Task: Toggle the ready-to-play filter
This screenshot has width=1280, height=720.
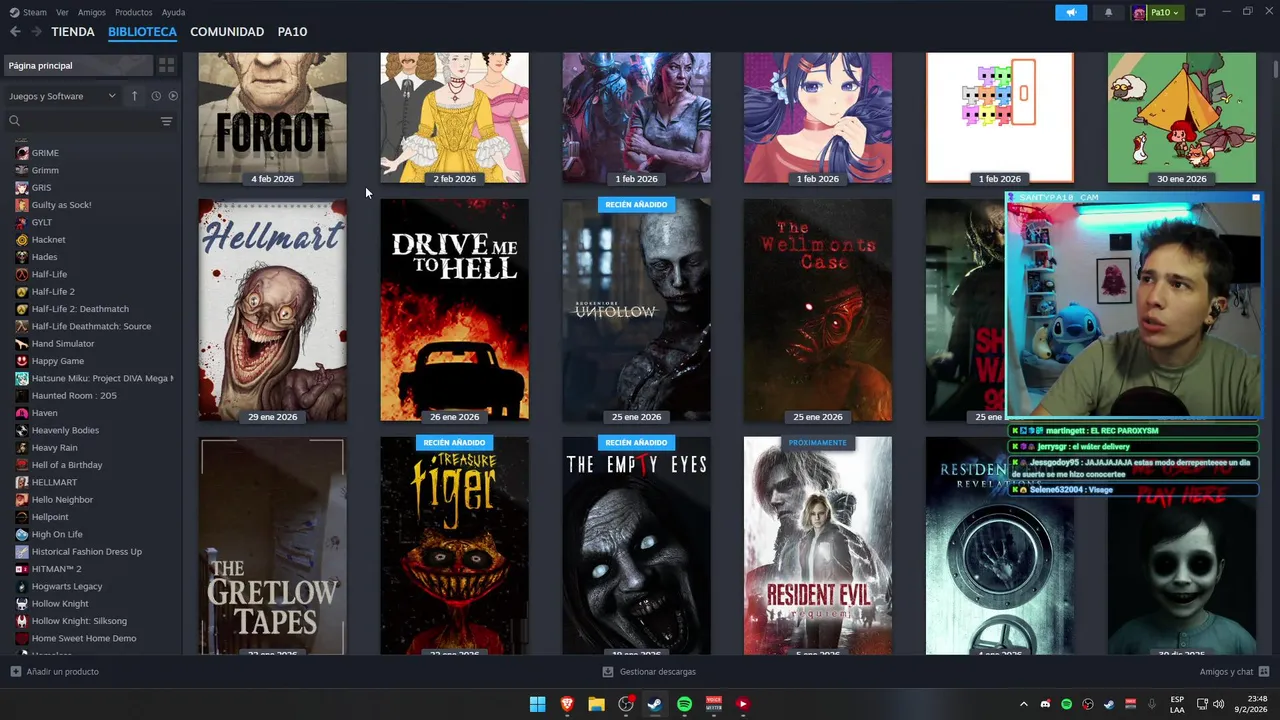Action: point(173,96)
